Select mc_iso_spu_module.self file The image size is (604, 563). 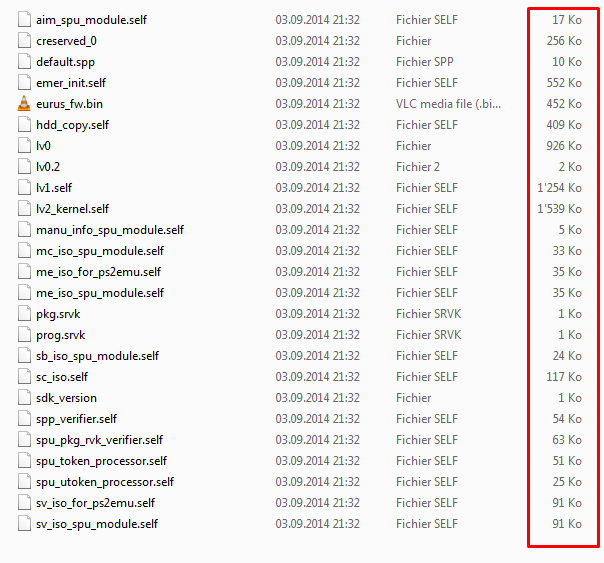100,251
